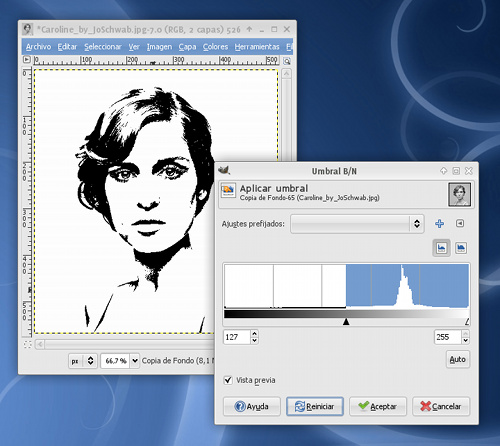The image size is (500, 446).
Task: Maximize the Caroline image window
Action: 274,29
